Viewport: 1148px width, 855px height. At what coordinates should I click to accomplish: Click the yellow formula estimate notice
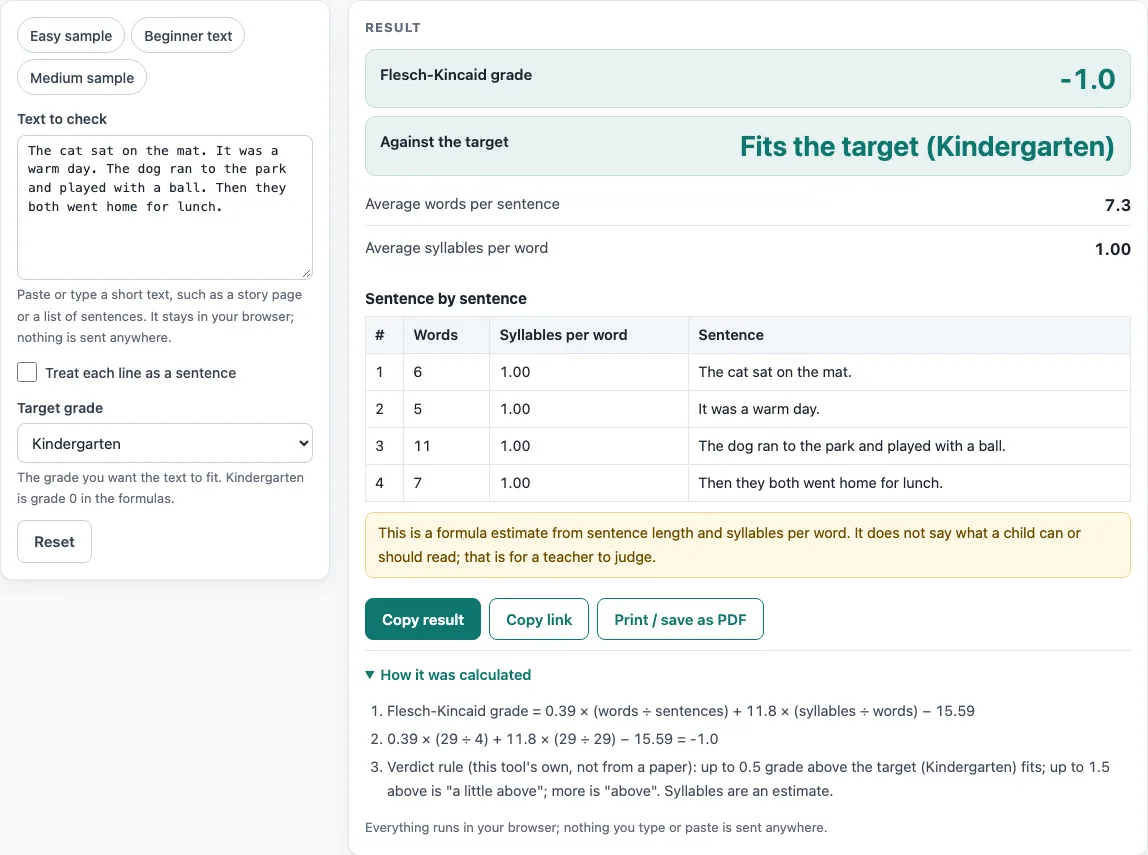748,545
